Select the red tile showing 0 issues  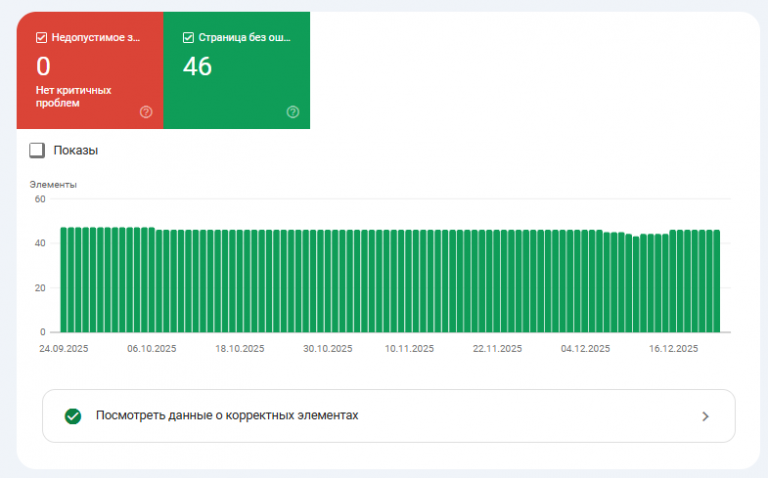tap(90, 72)
